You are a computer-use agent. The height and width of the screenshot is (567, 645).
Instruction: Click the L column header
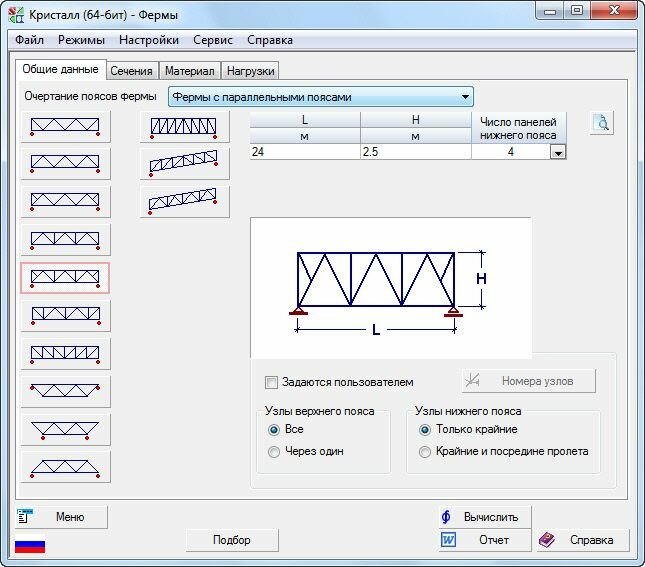(305, 120)
